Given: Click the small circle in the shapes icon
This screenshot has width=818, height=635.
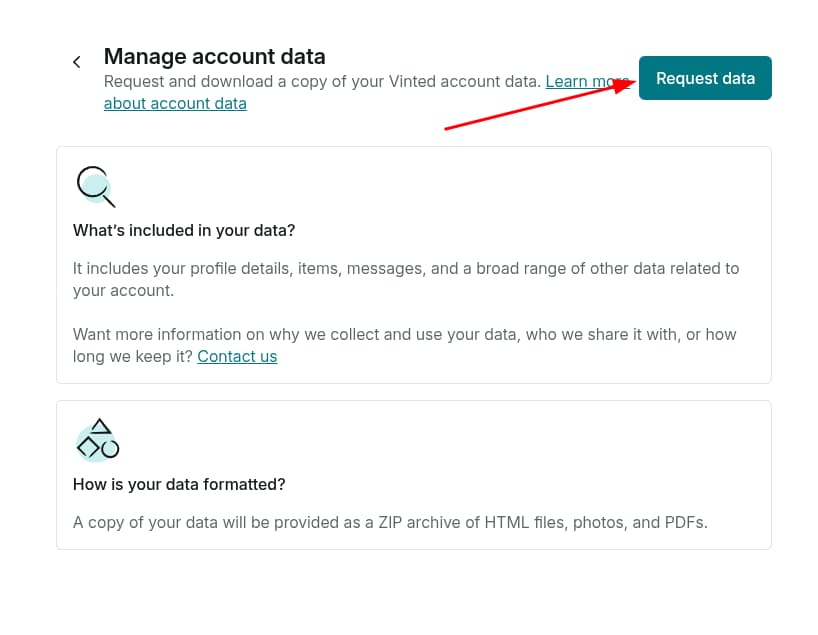Looking at the screenshot, I should coord(110,449).
